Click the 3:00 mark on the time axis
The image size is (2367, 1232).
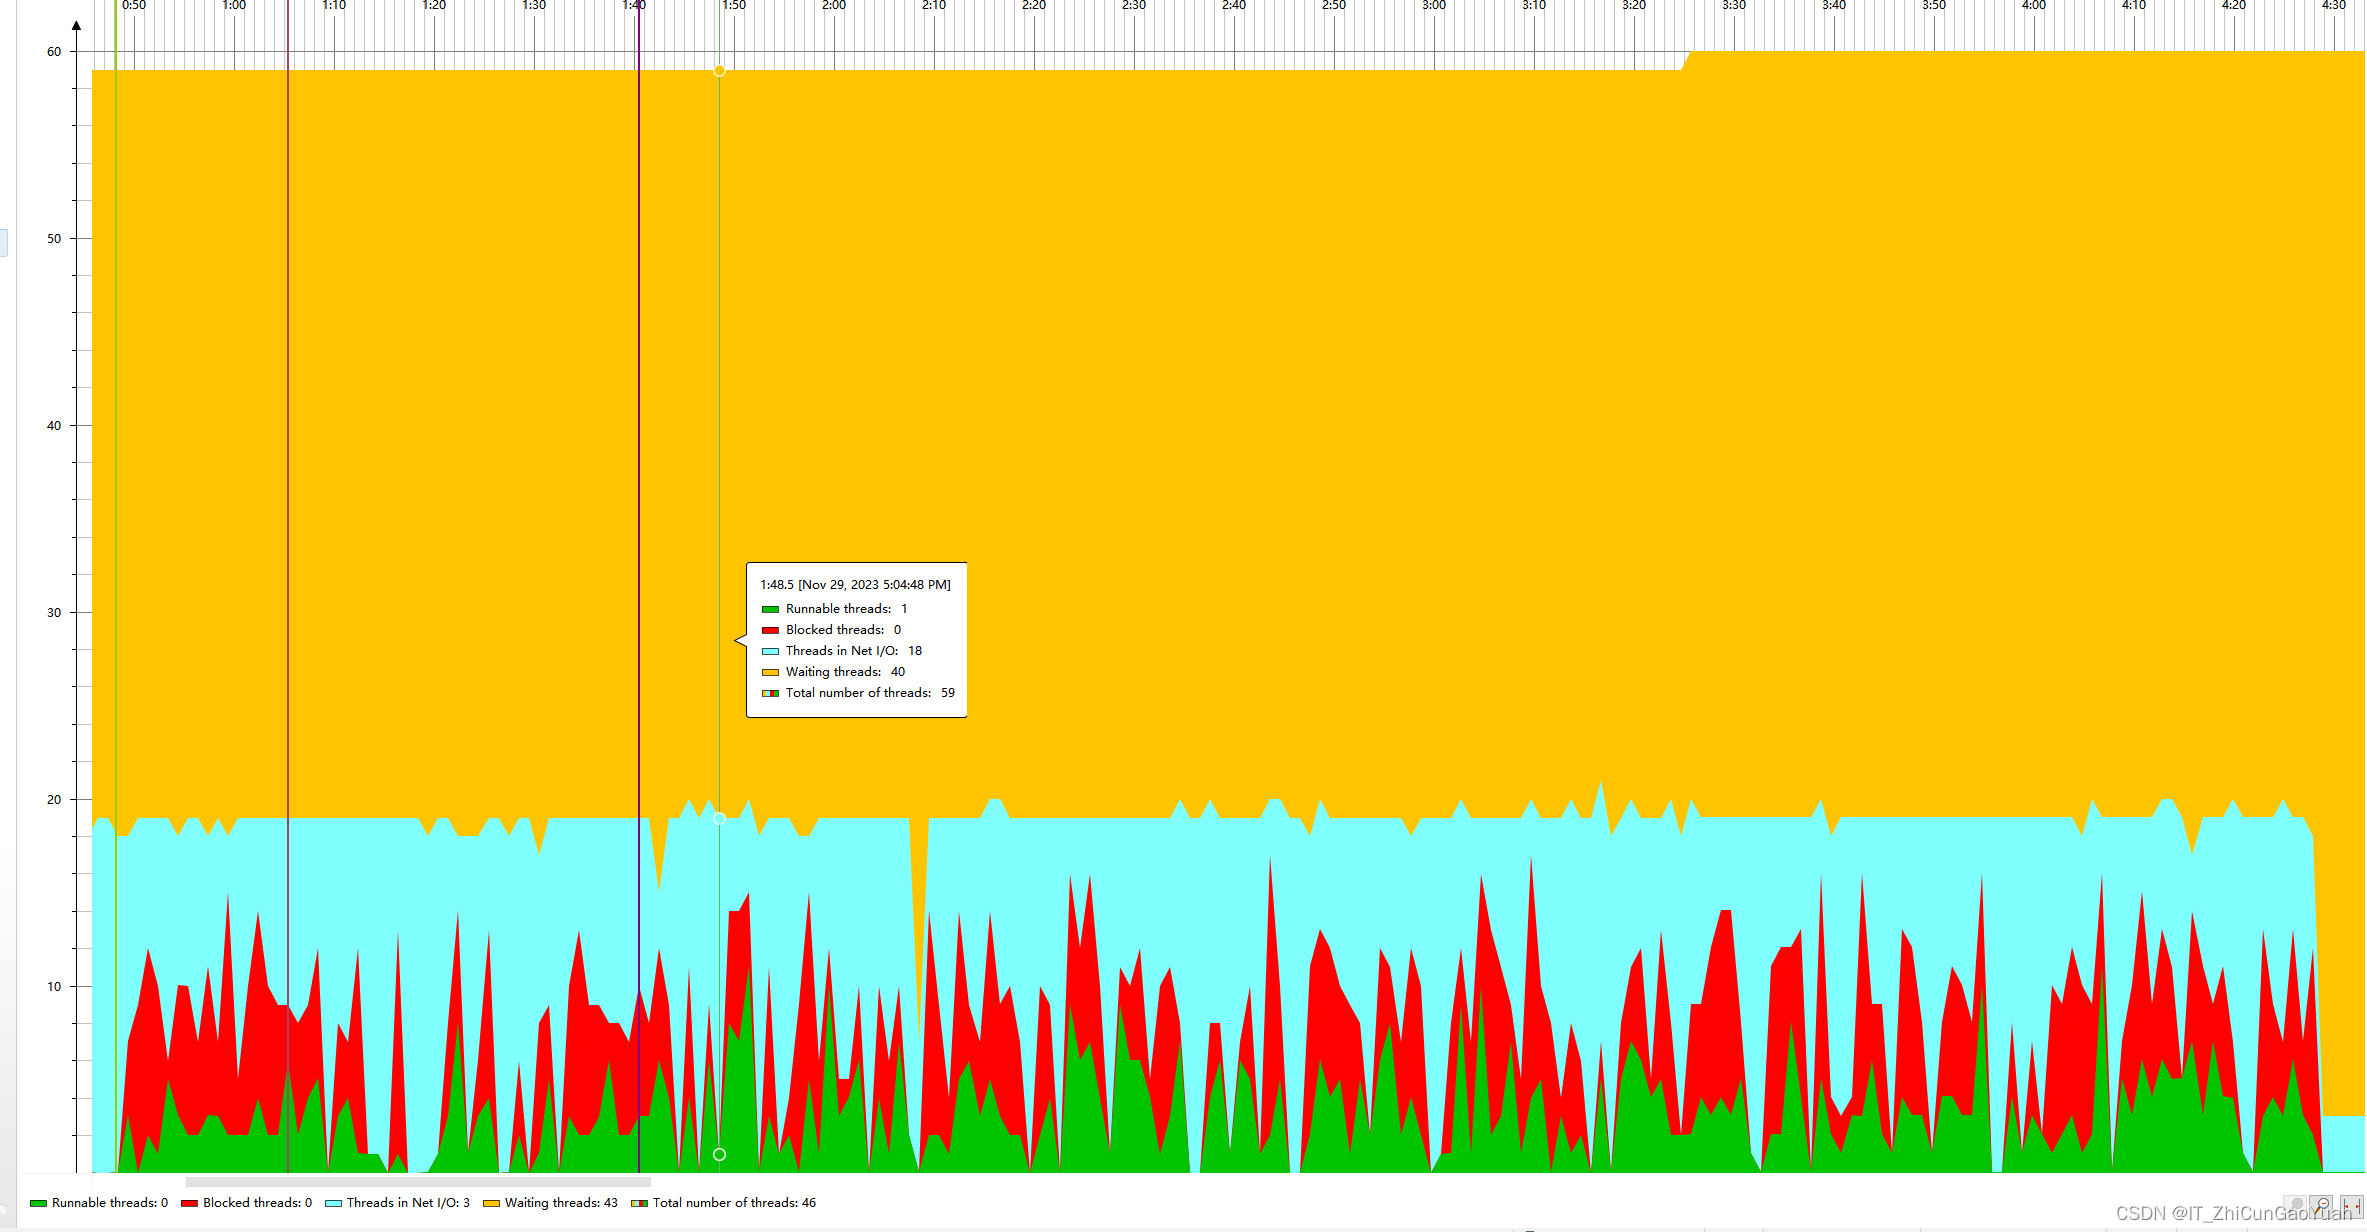(1434, 6)
